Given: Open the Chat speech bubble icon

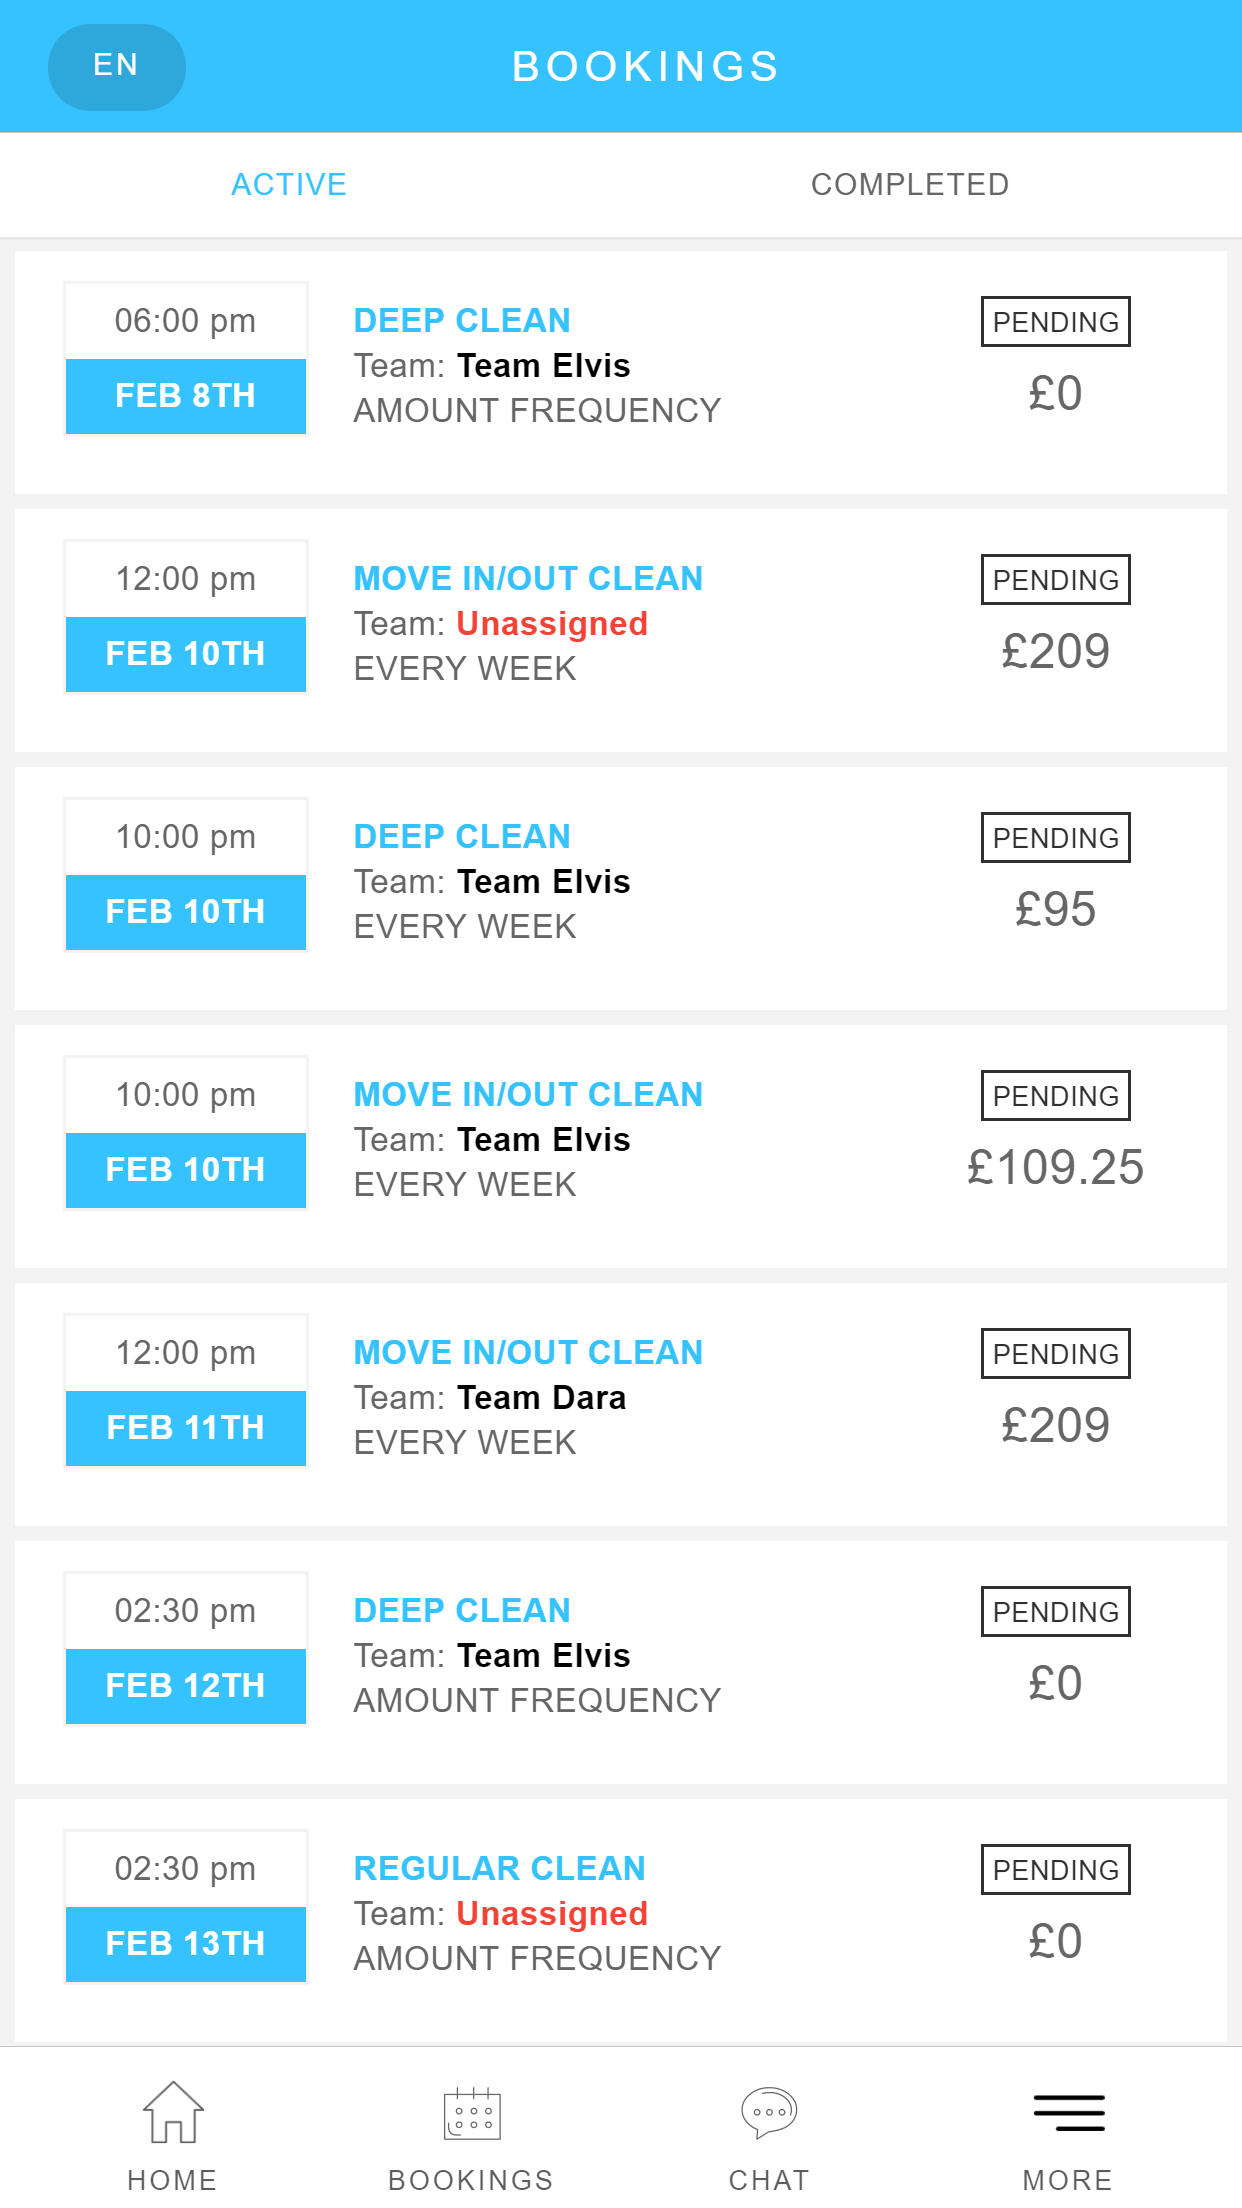Looking at the screenshot, I should point(769,2112).
